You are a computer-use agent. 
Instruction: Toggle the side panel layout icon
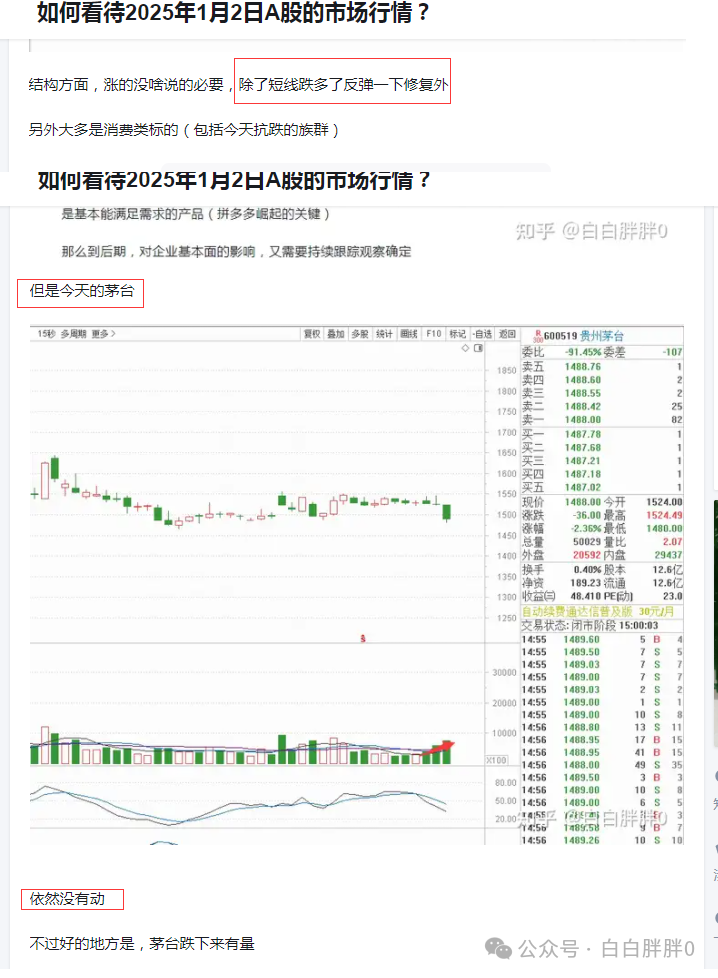pos(478,348)
